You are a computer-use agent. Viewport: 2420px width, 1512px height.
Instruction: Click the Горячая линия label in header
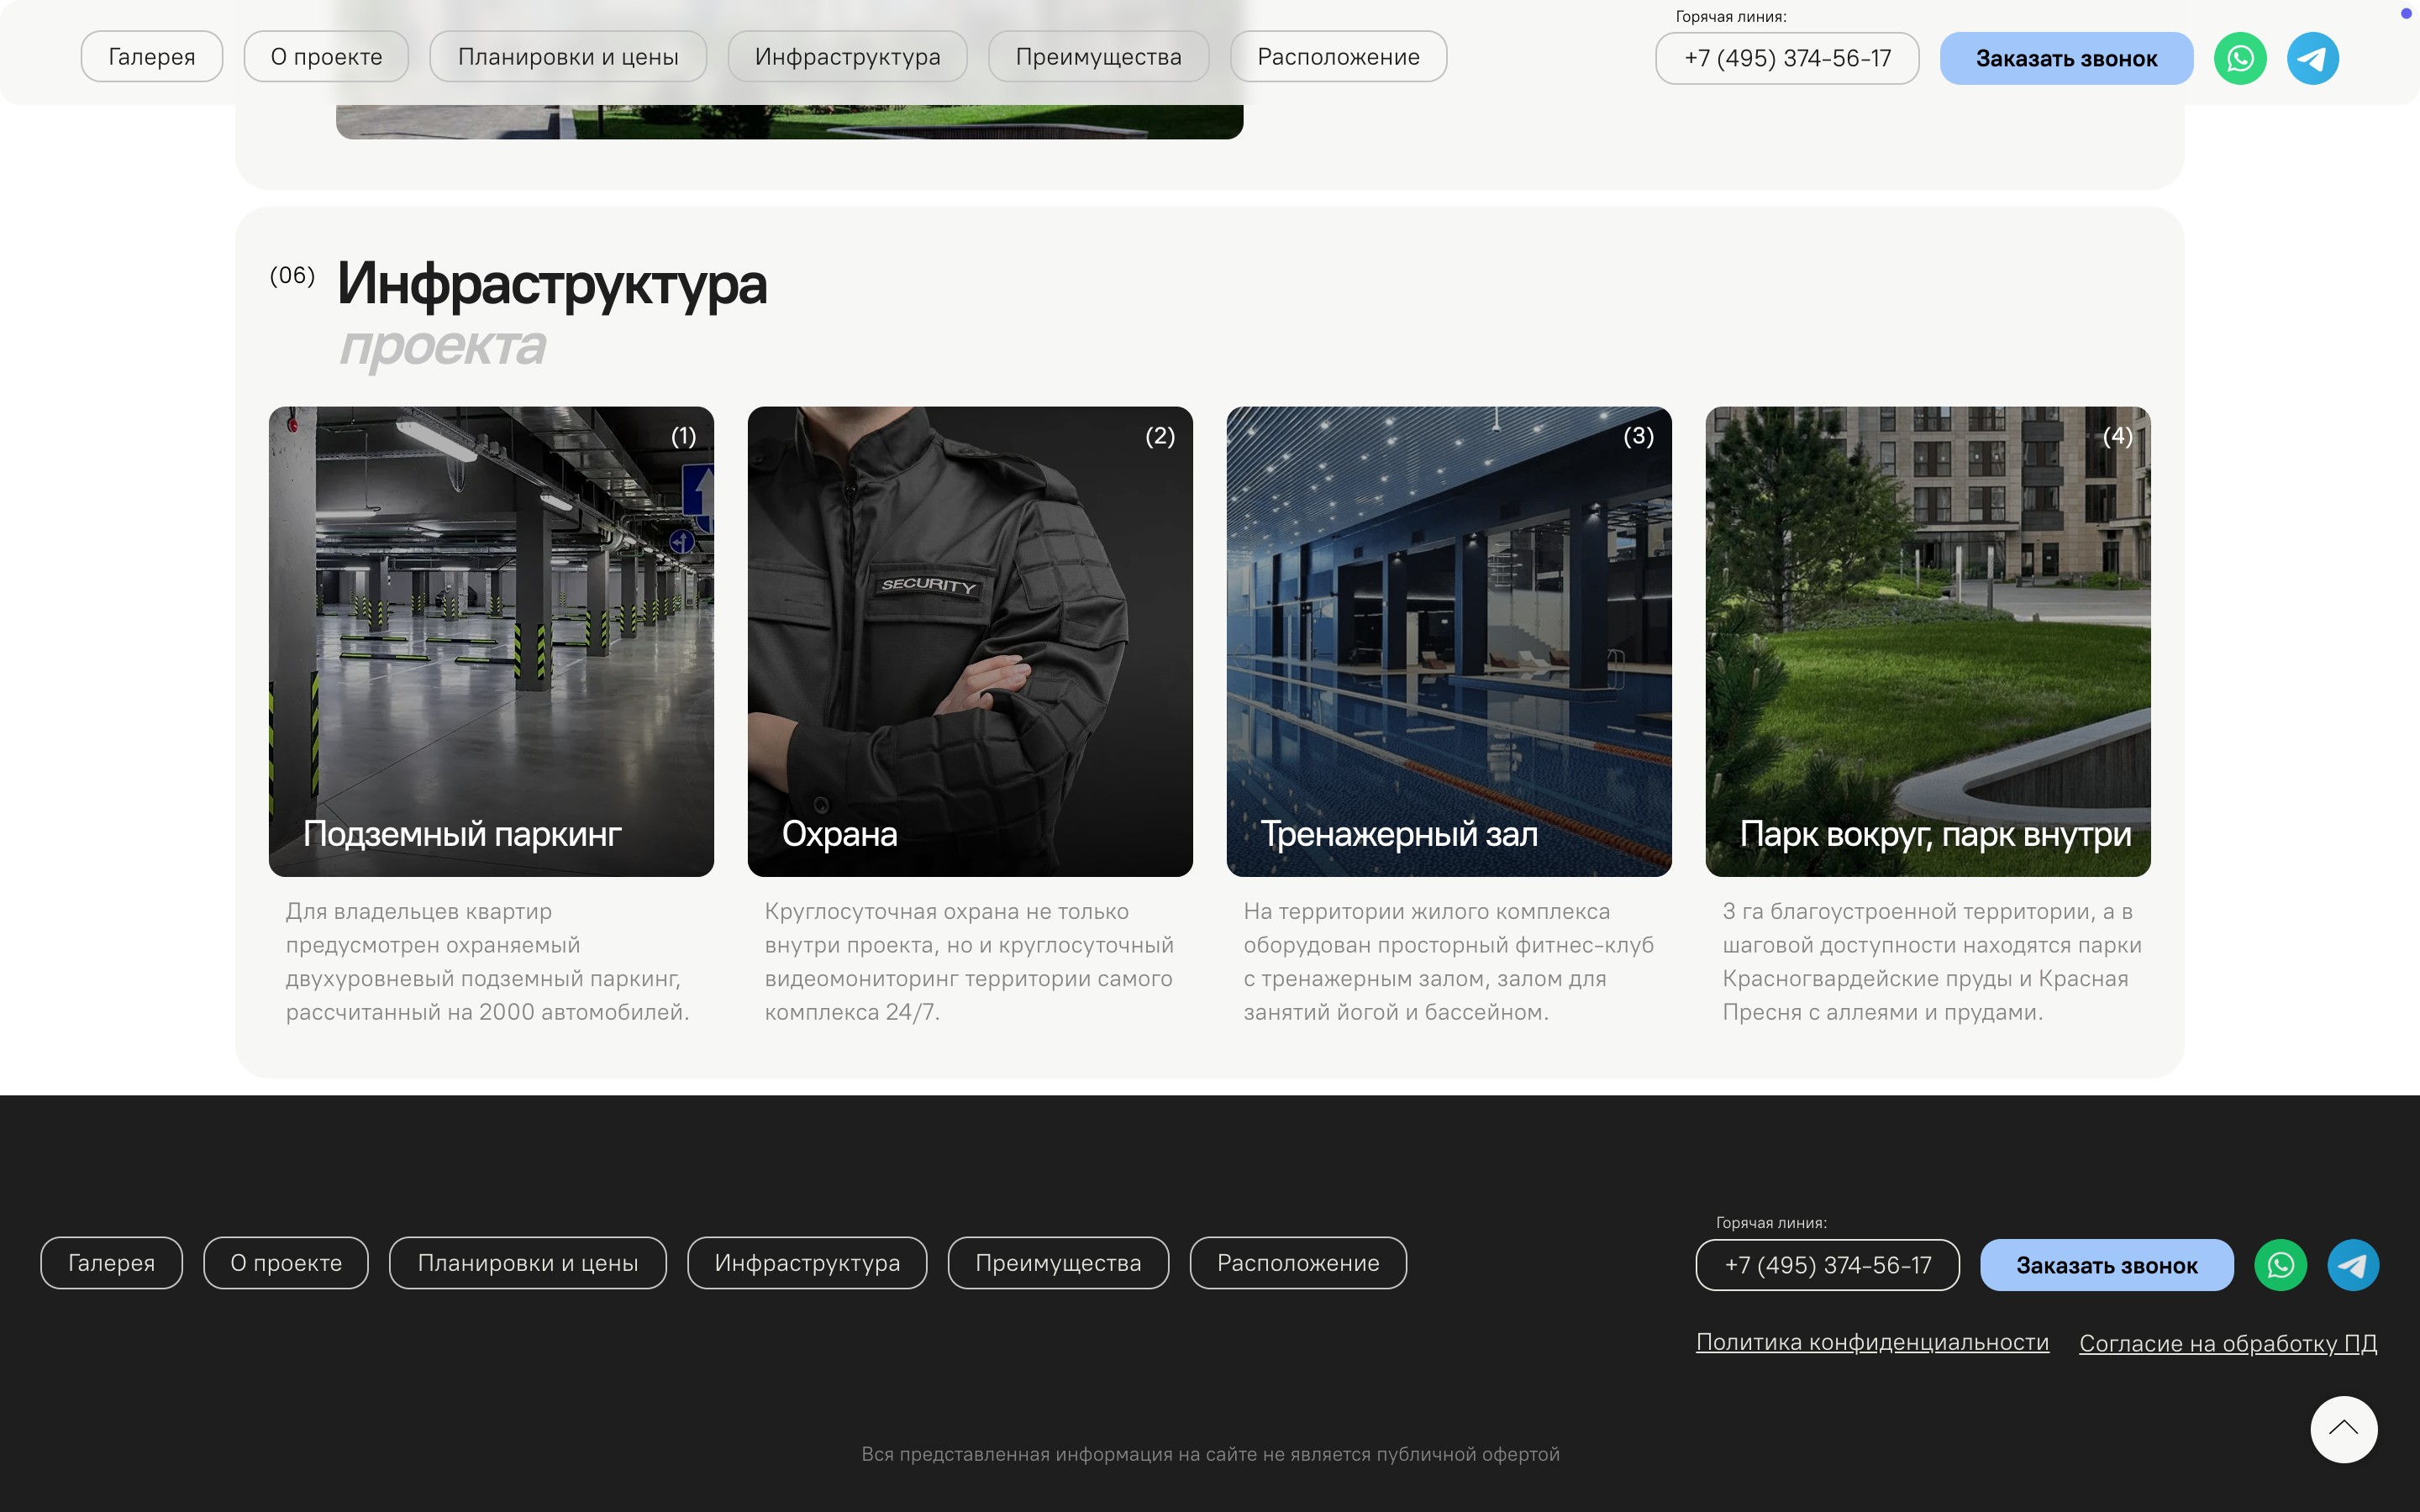tap(1731, 16)
